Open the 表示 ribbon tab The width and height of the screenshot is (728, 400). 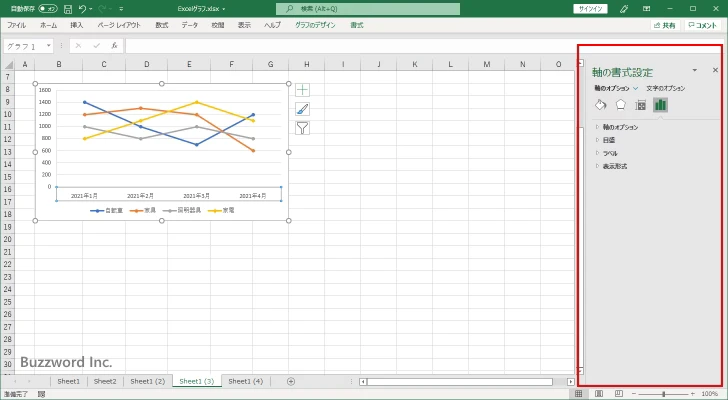coord(244,25)
